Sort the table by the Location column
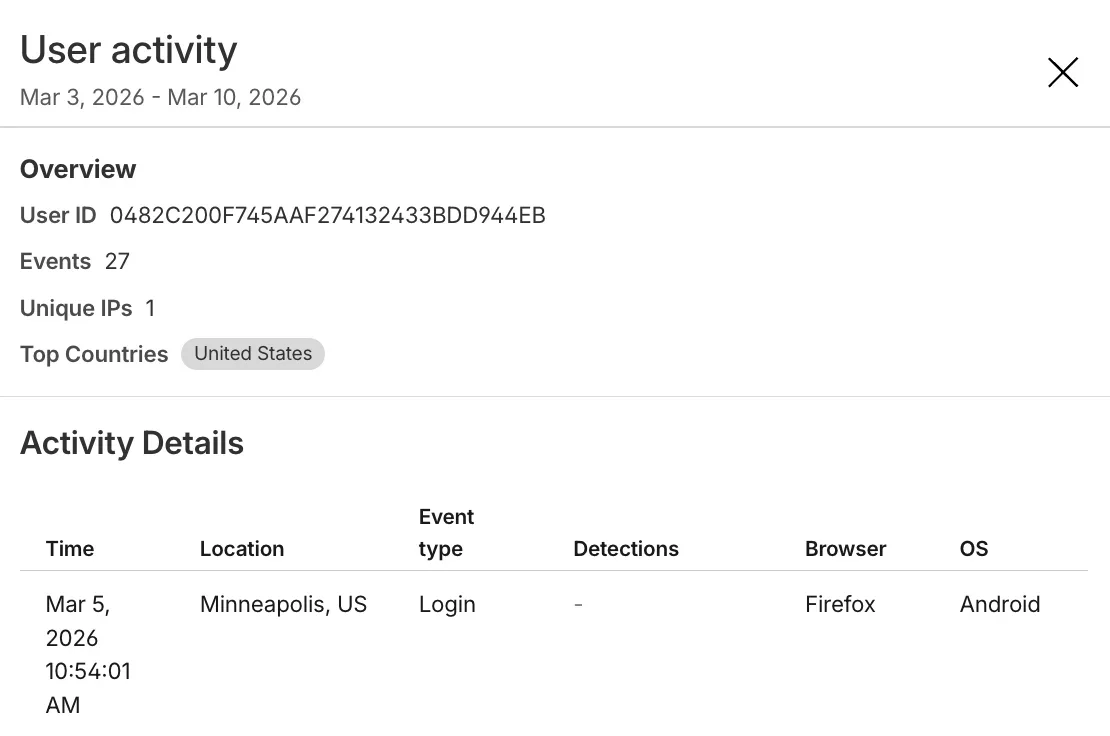This screenshot has width=1110, height=736. click(x=242, y=548)
